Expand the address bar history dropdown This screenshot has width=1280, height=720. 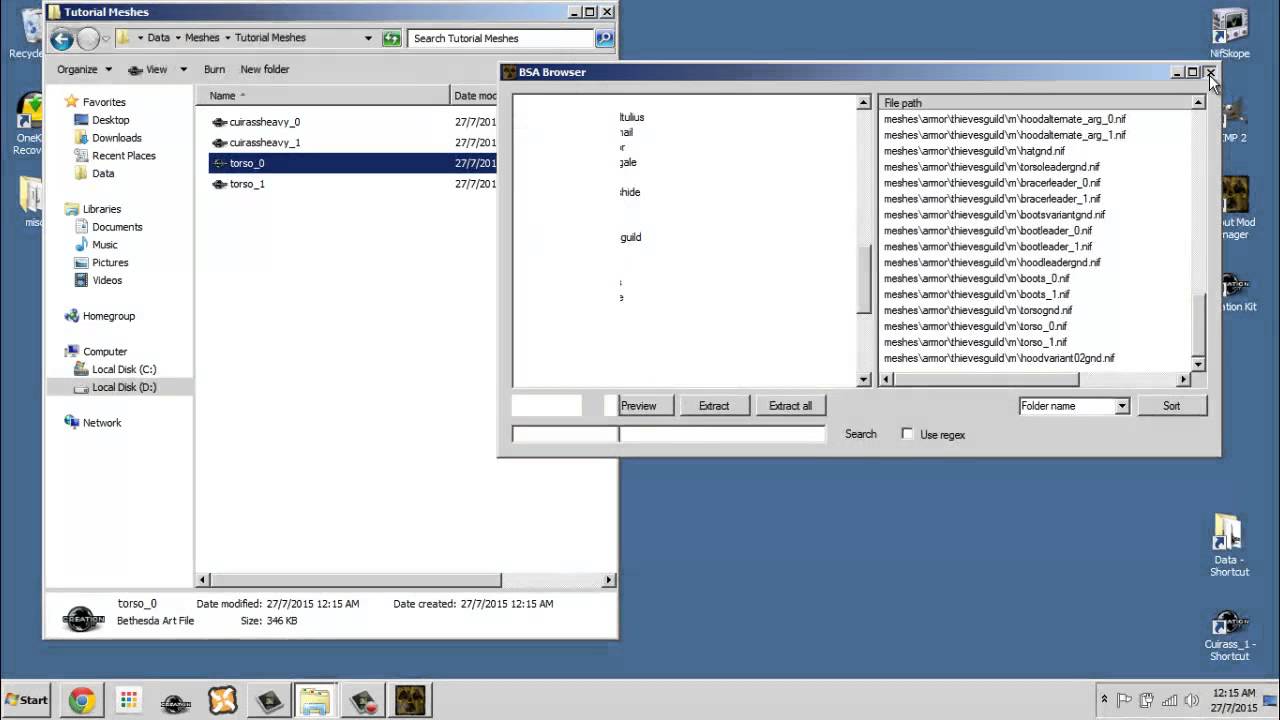click(x=368, y=39)
